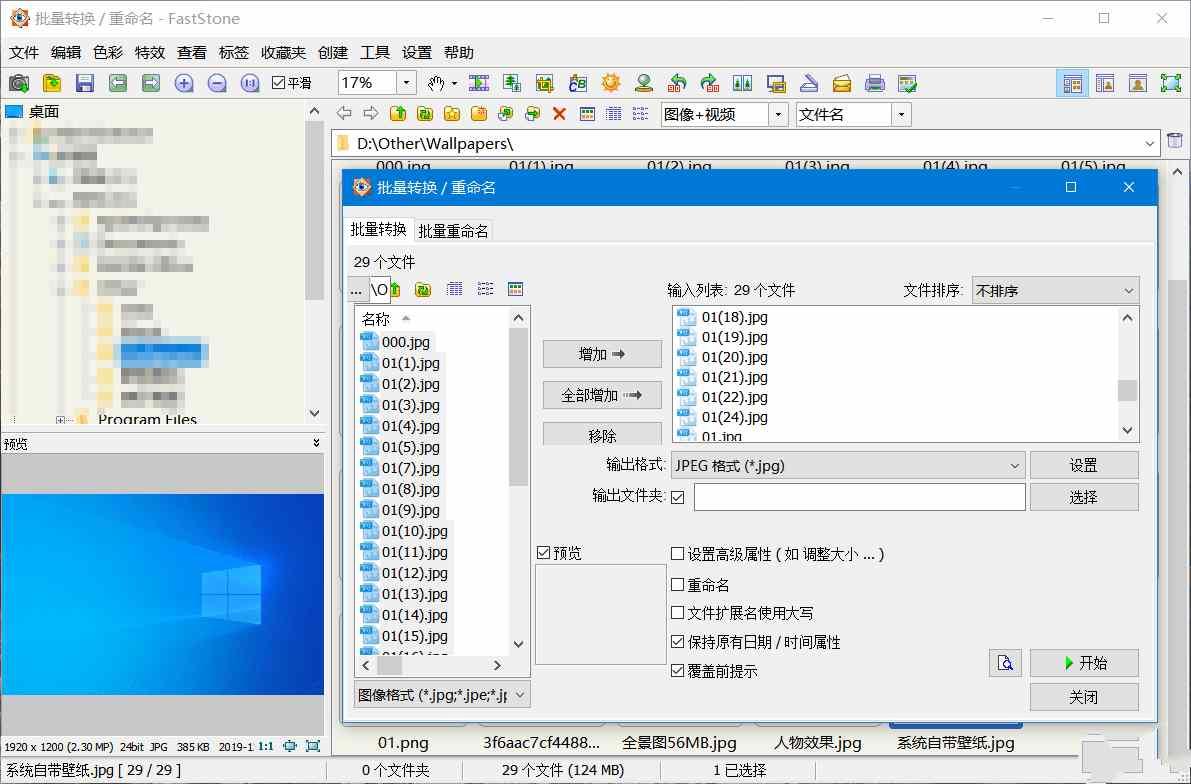Click the zoom in magnifier icon
This screenshot has height=784, width=1191.
[183, 83]
